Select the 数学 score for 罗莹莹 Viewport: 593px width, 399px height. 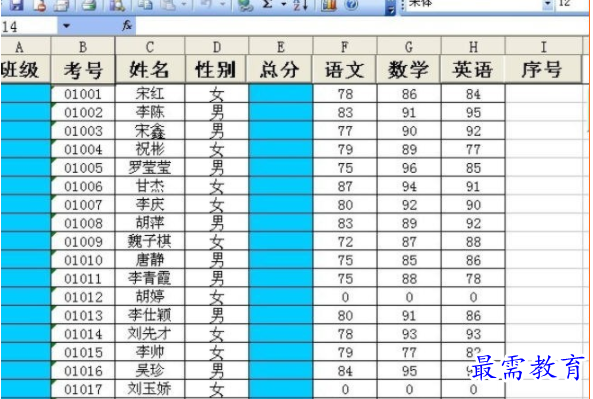409,168
